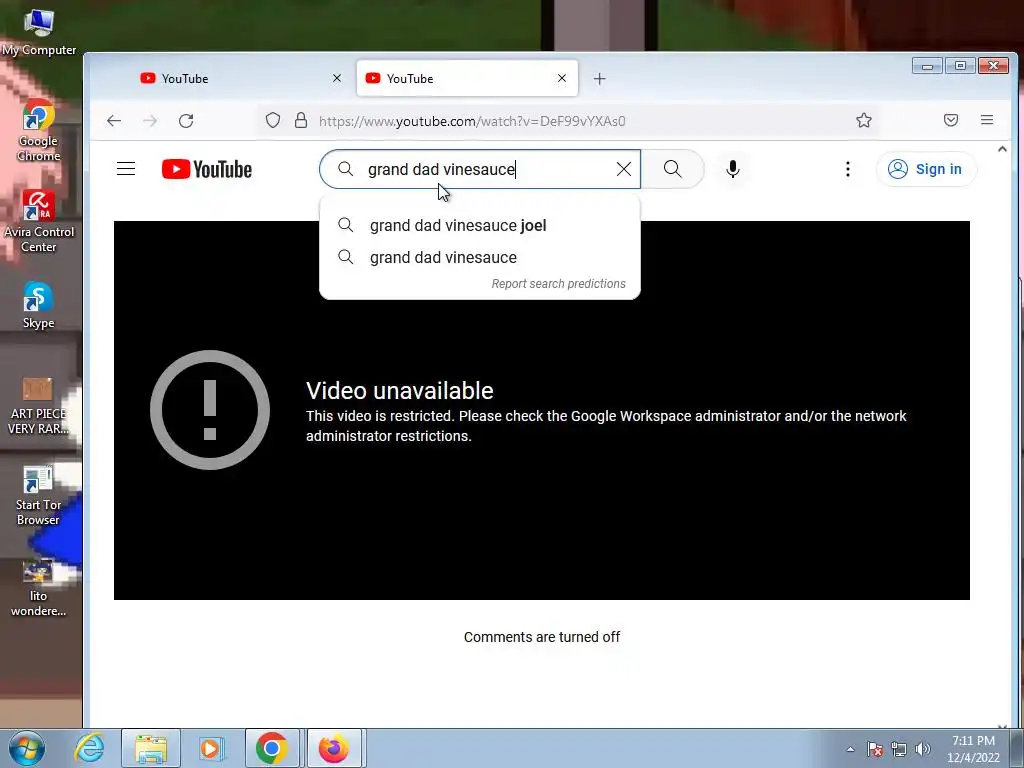The width and height of the screenshot is (1024, 768).
Task: Maximize the Firefox window
Action: coord(960,65)
